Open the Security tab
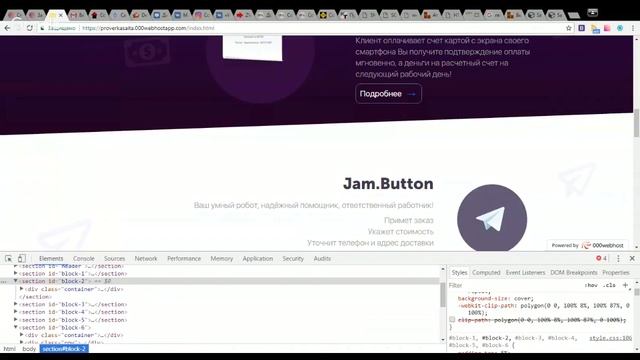The height and width of the screenshot is (360, 640). pos(293,258)
